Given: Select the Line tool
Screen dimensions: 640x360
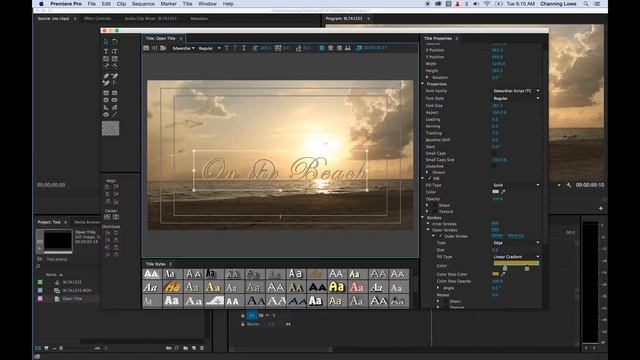Looking at the screenshot, I should pos(115,114).
